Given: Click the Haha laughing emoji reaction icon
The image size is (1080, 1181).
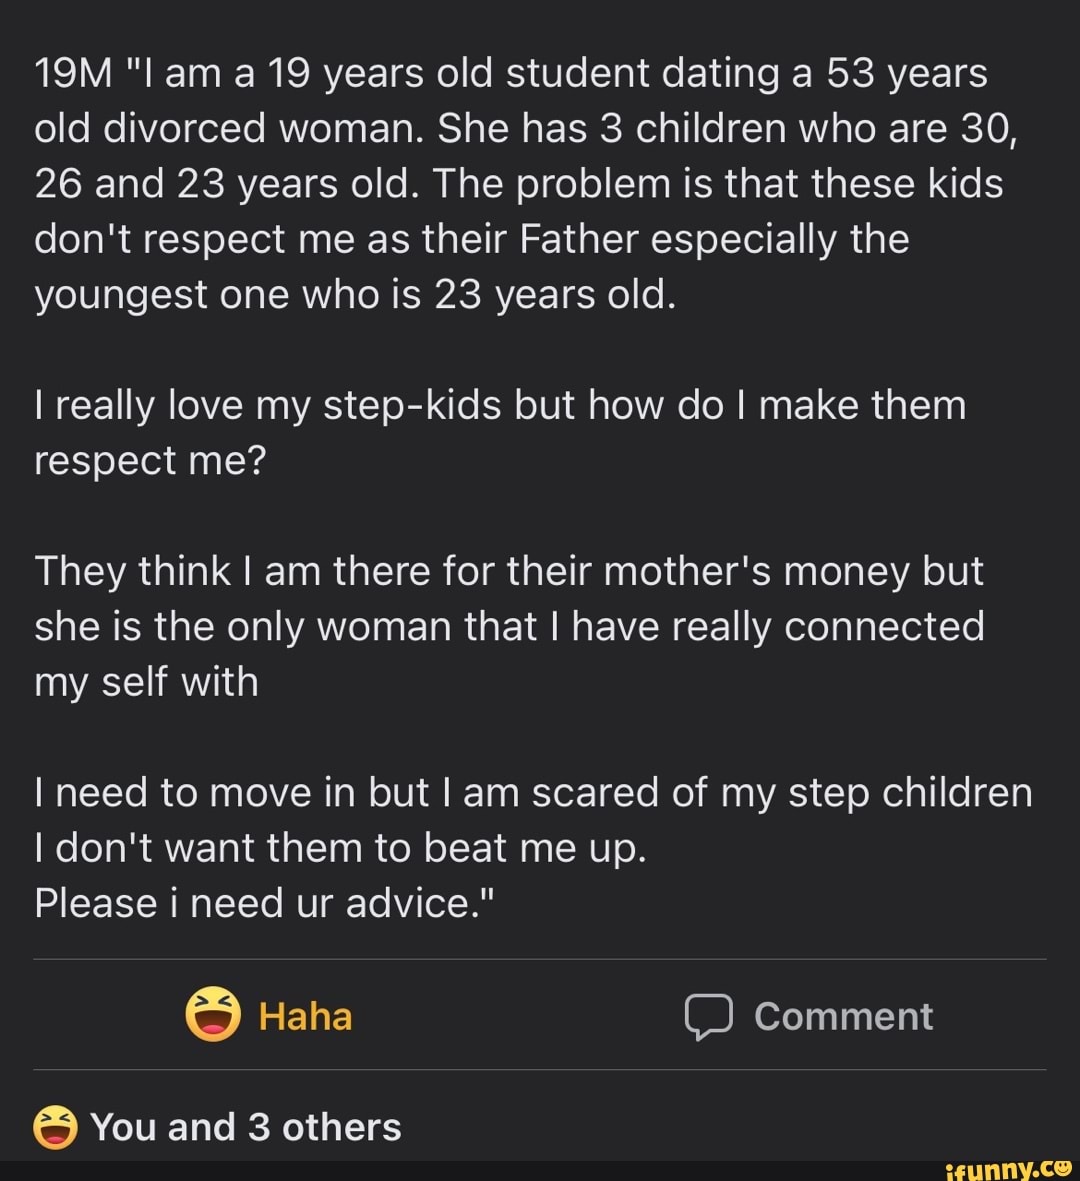Looking at the screenshot, I should (212, 1015).
